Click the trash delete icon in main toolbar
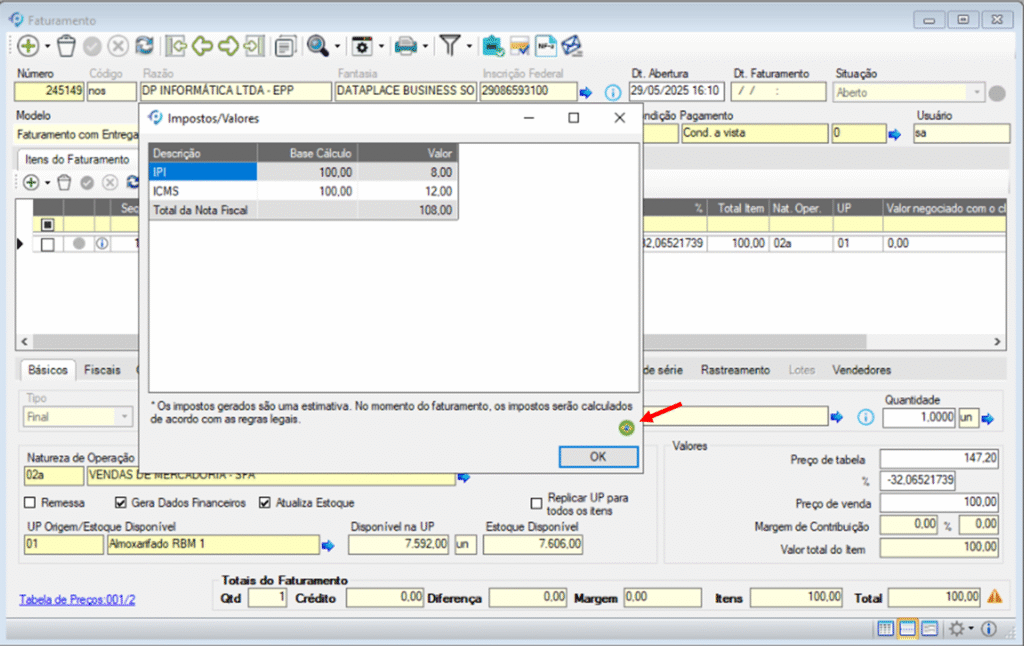Image resolution: width=1024 pixels, height=646 pixels. click(66, 46)
